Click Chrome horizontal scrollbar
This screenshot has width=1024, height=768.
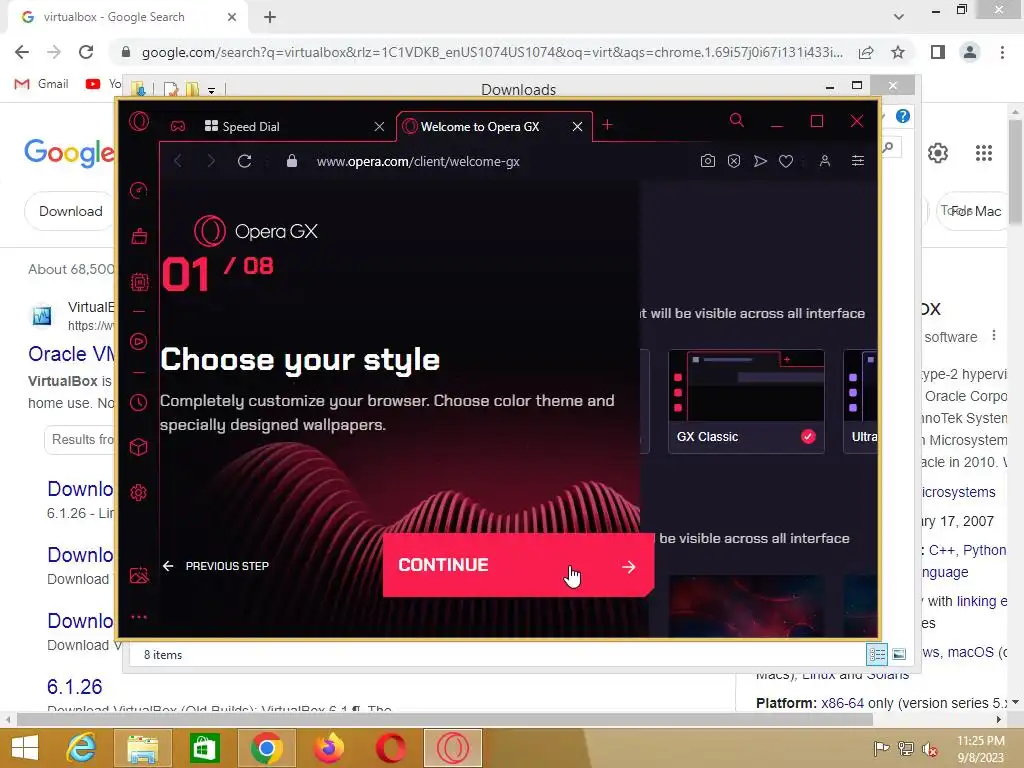coord(444,719)
